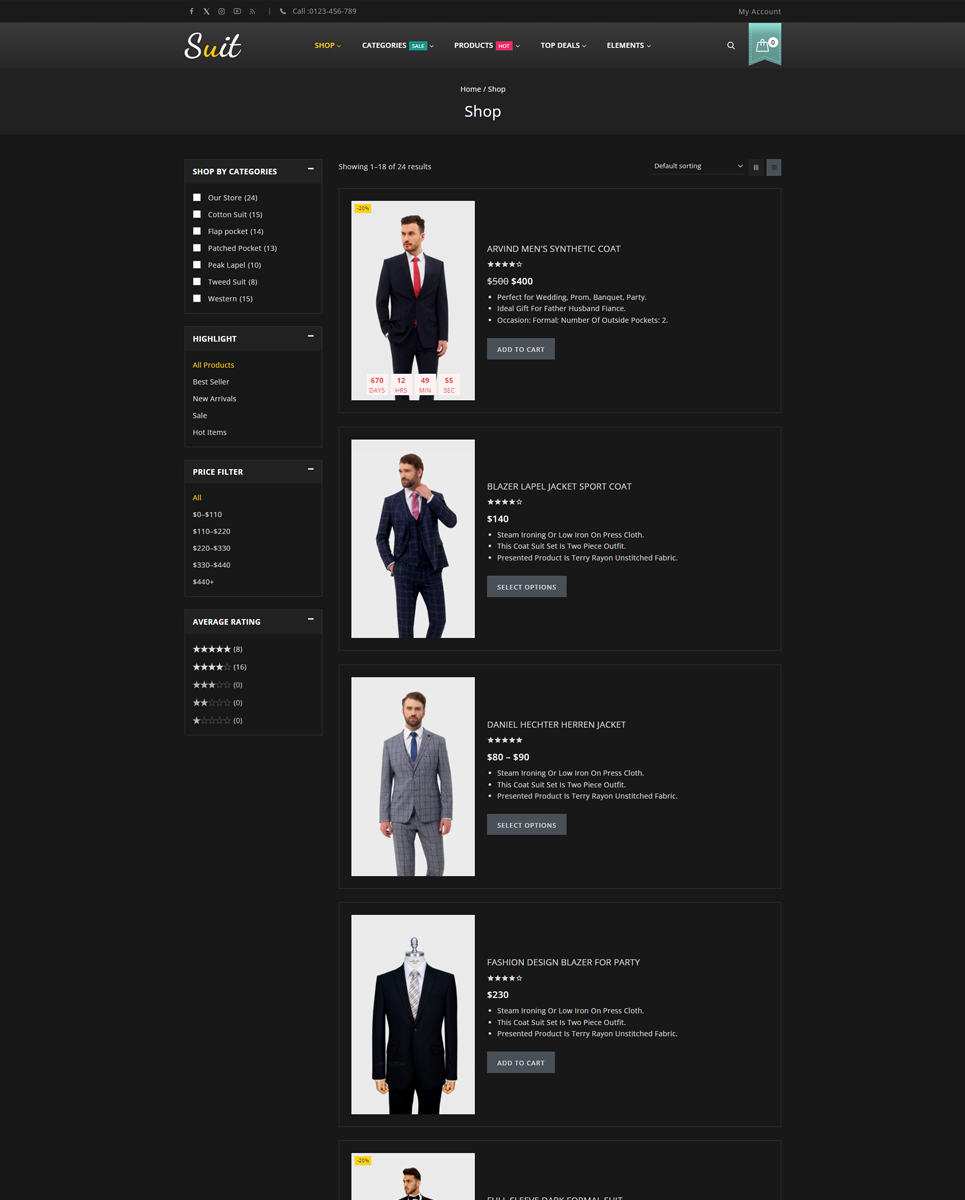The height and width of the screenshot is (1200, 965).
Task: Open the Top Deals menu
Action: click(563, 46)
